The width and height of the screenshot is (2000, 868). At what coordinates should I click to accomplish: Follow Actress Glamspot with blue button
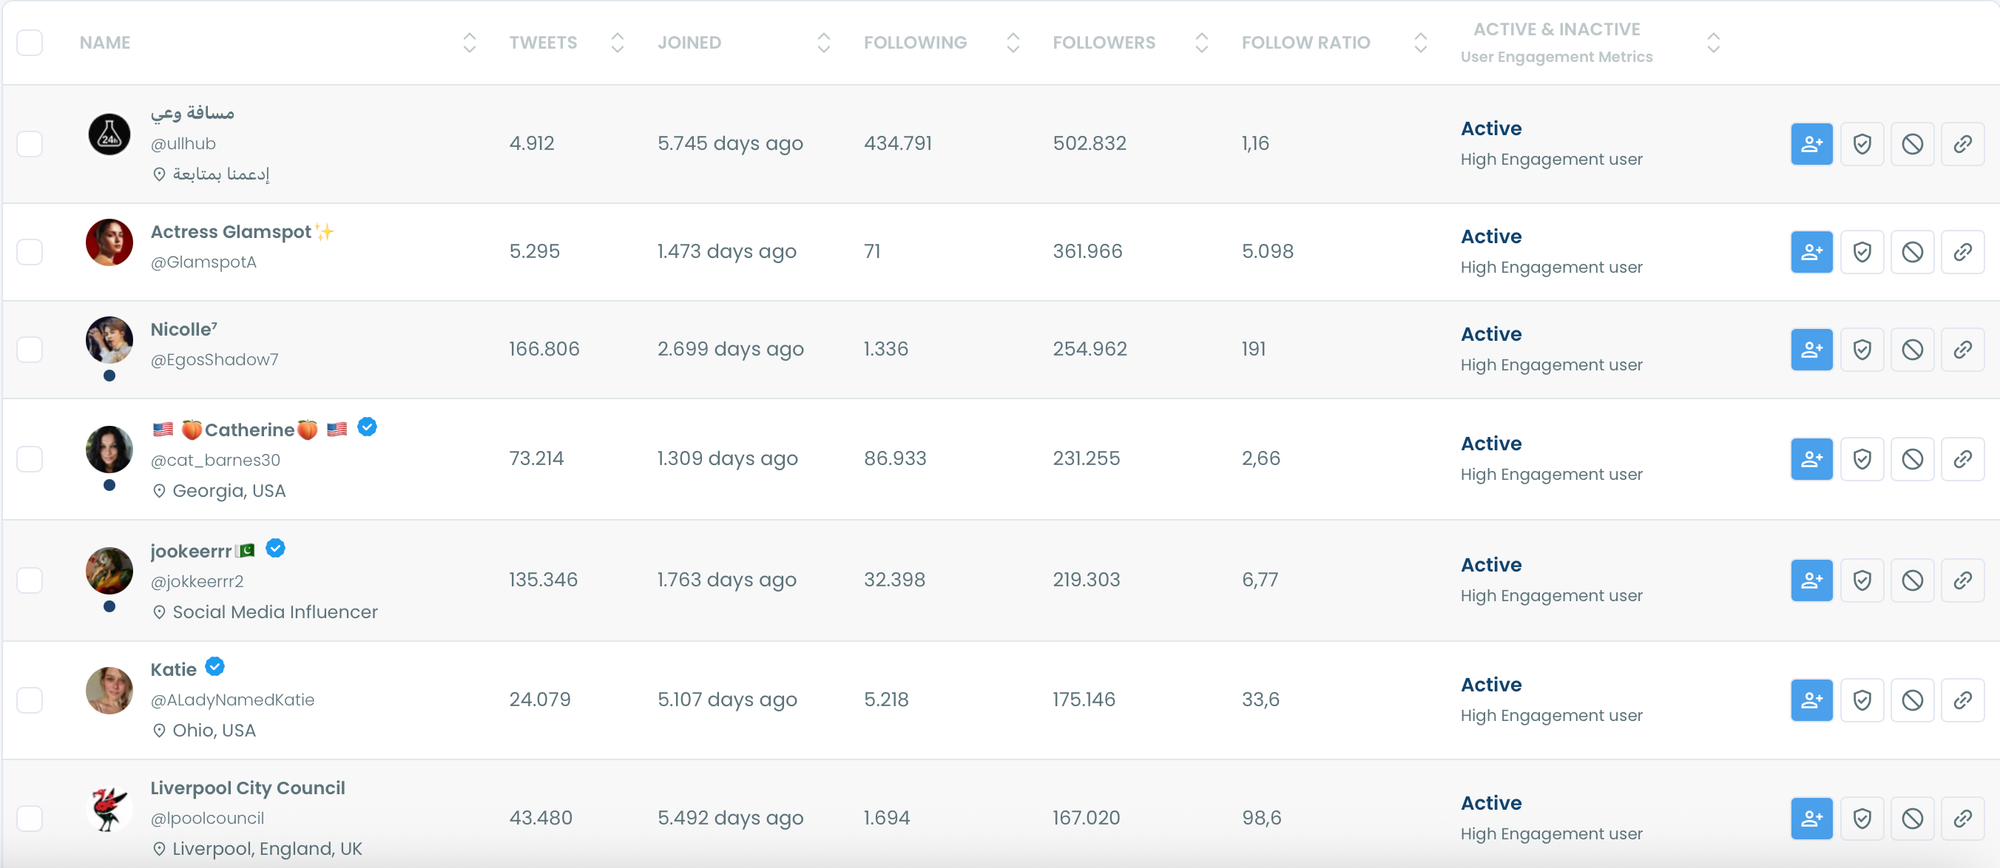pos(1811,252)
